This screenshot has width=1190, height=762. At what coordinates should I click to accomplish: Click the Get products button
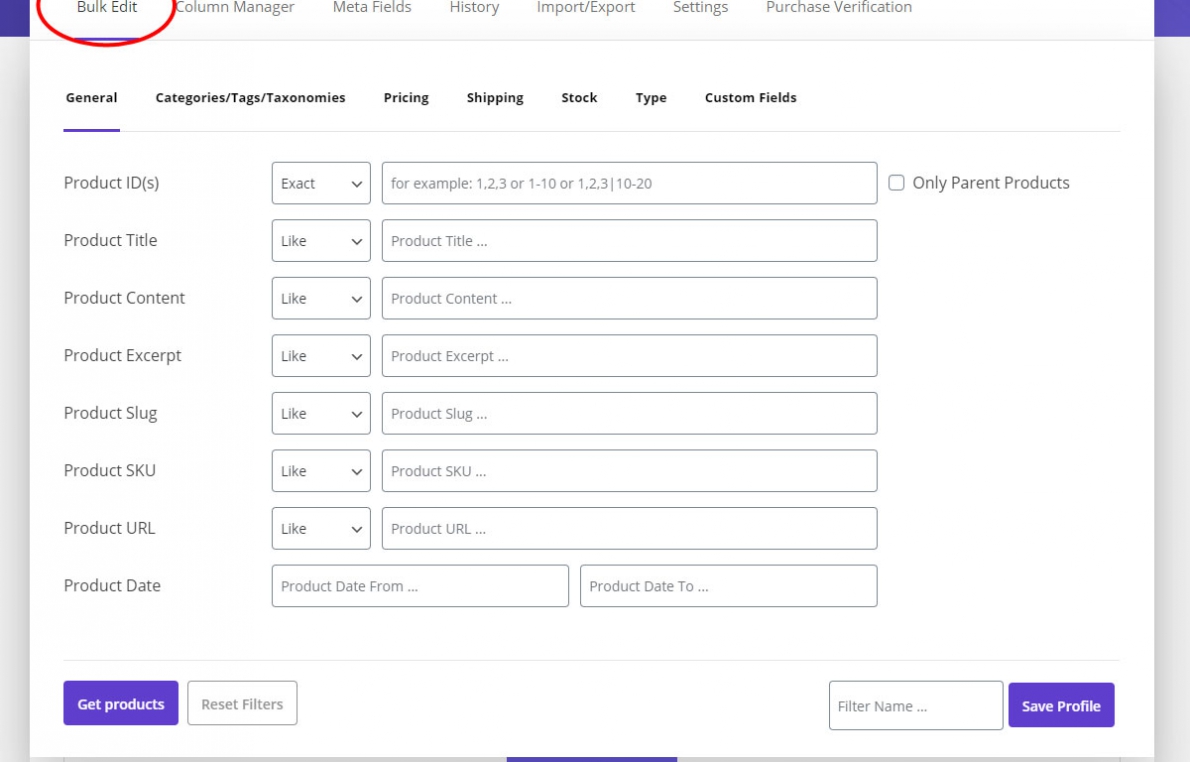[x=120, y=703]
